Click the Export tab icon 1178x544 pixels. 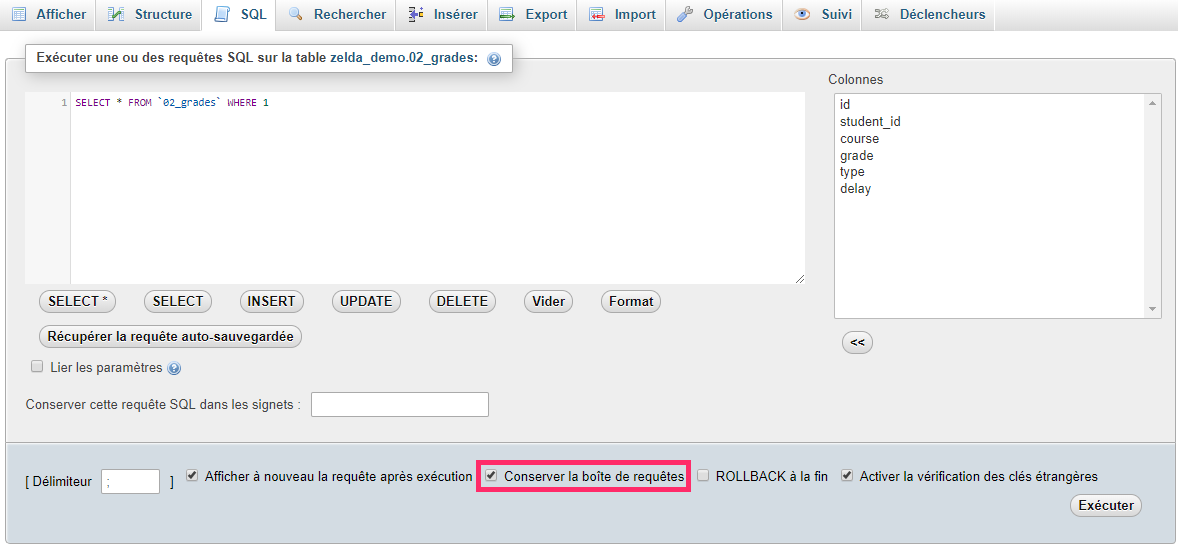click(x=507, y=14)
